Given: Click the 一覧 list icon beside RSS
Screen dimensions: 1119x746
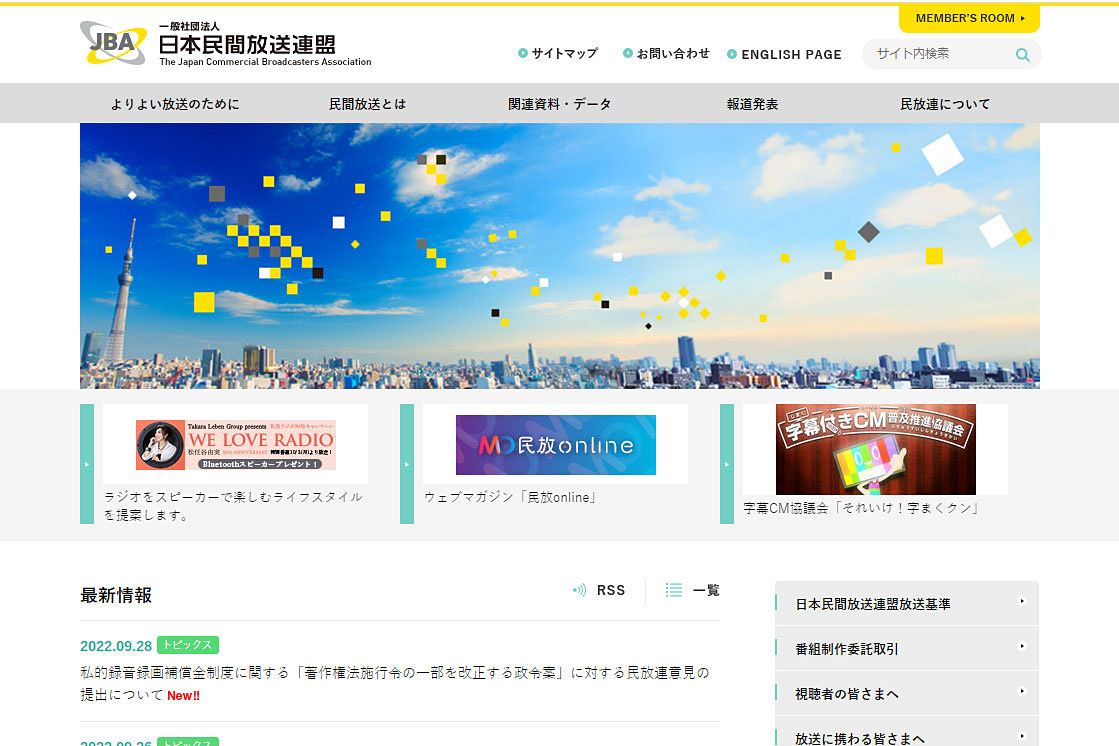Looking at the screenshot, I should [674, 590].
